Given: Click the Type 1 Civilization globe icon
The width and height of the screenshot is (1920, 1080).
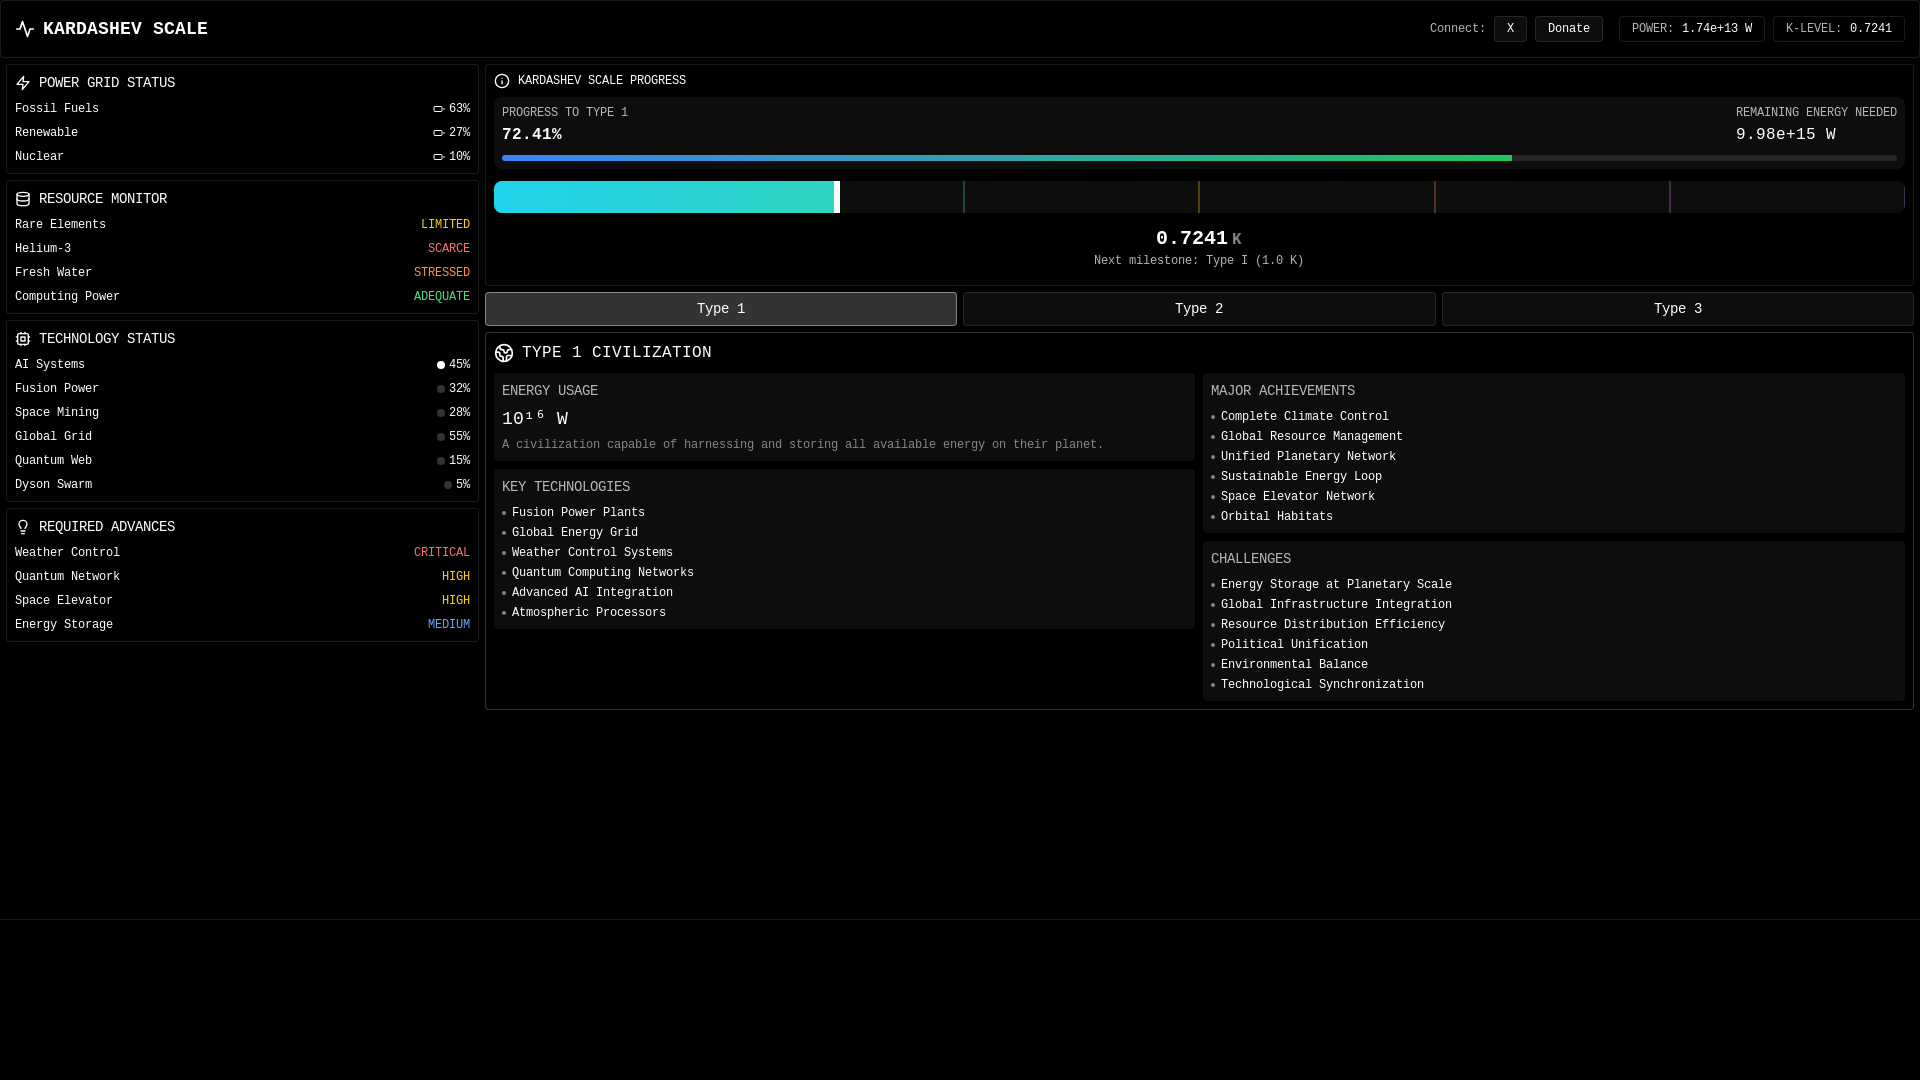Looking at the screenshot, I should click(x=504, y=353).
